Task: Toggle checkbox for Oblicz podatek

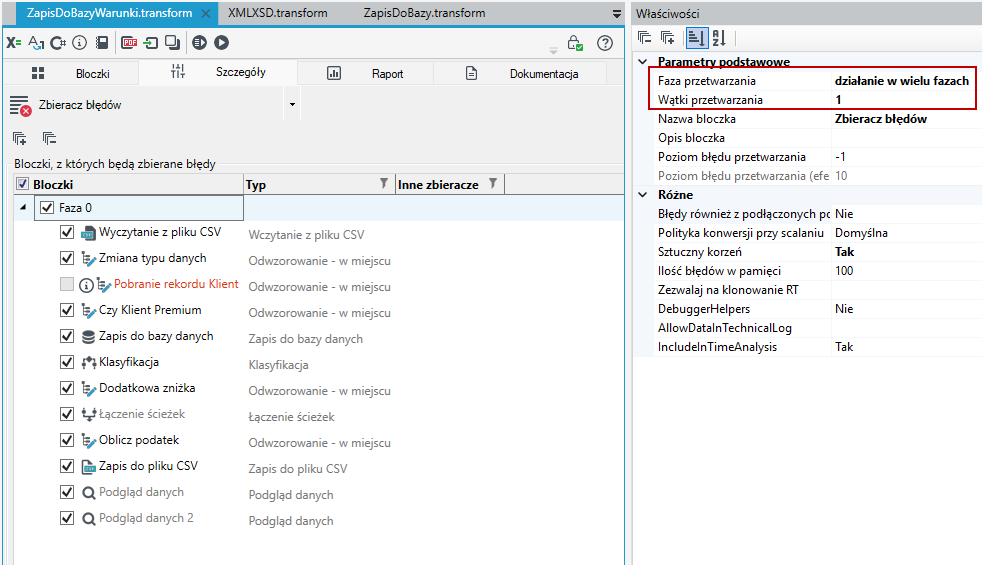Action: click(67, 440)
